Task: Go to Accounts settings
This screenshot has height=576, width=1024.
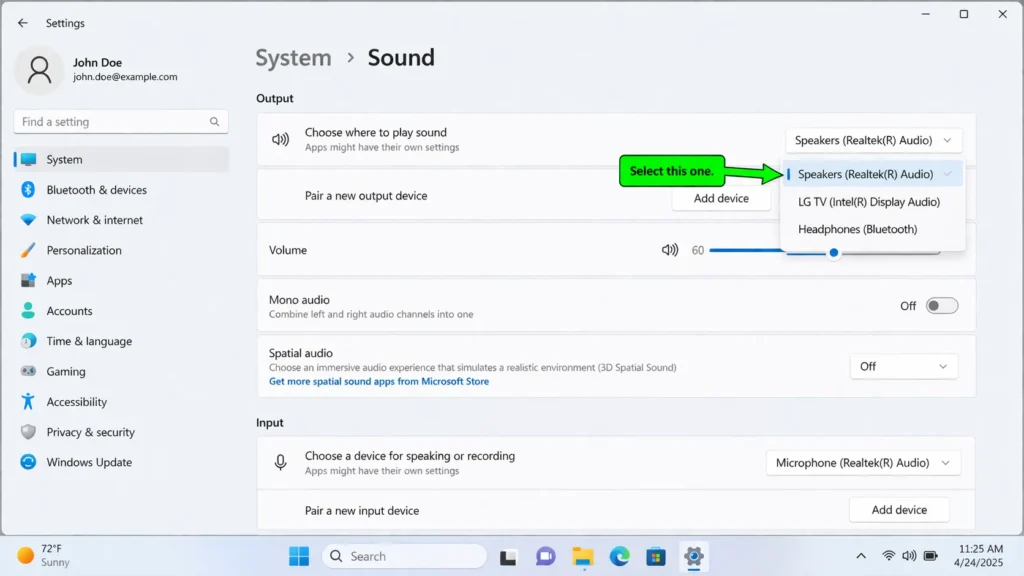Action: (70, 311)
